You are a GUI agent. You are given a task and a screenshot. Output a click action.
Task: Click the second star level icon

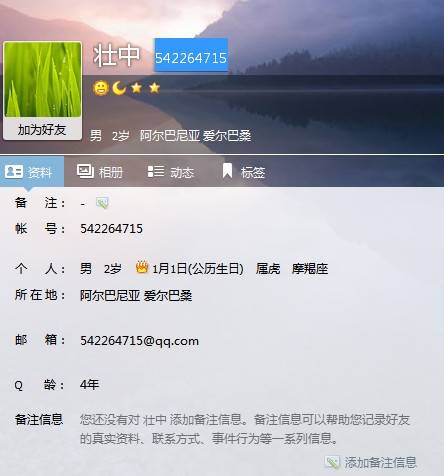tap(154, 88)
